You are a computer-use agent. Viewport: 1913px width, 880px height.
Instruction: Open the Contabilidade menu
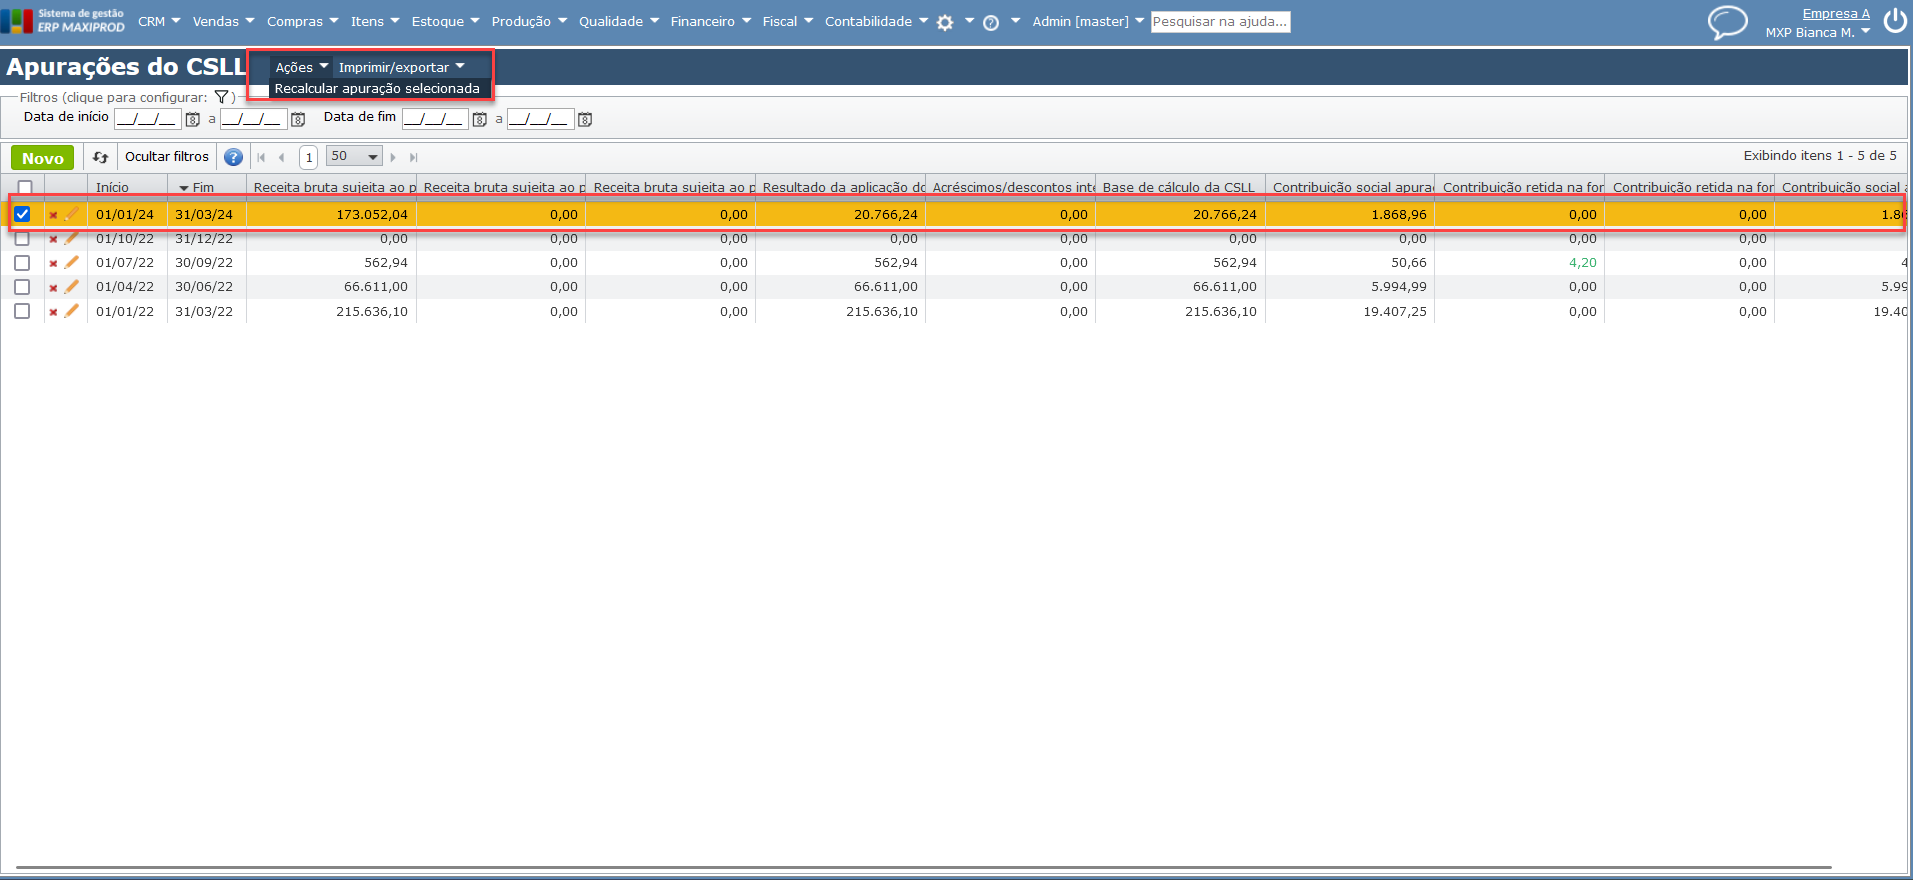point(875,21)
